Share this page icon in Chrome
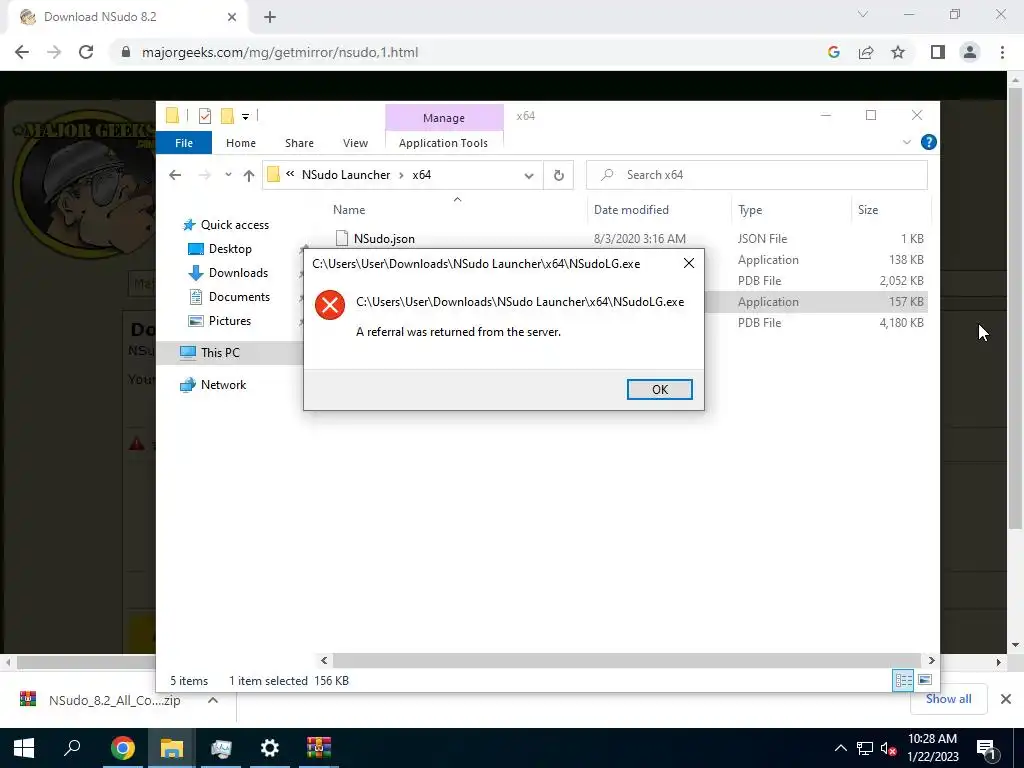Viewport: 1024px width, 768px height. (x=866, y=52)
